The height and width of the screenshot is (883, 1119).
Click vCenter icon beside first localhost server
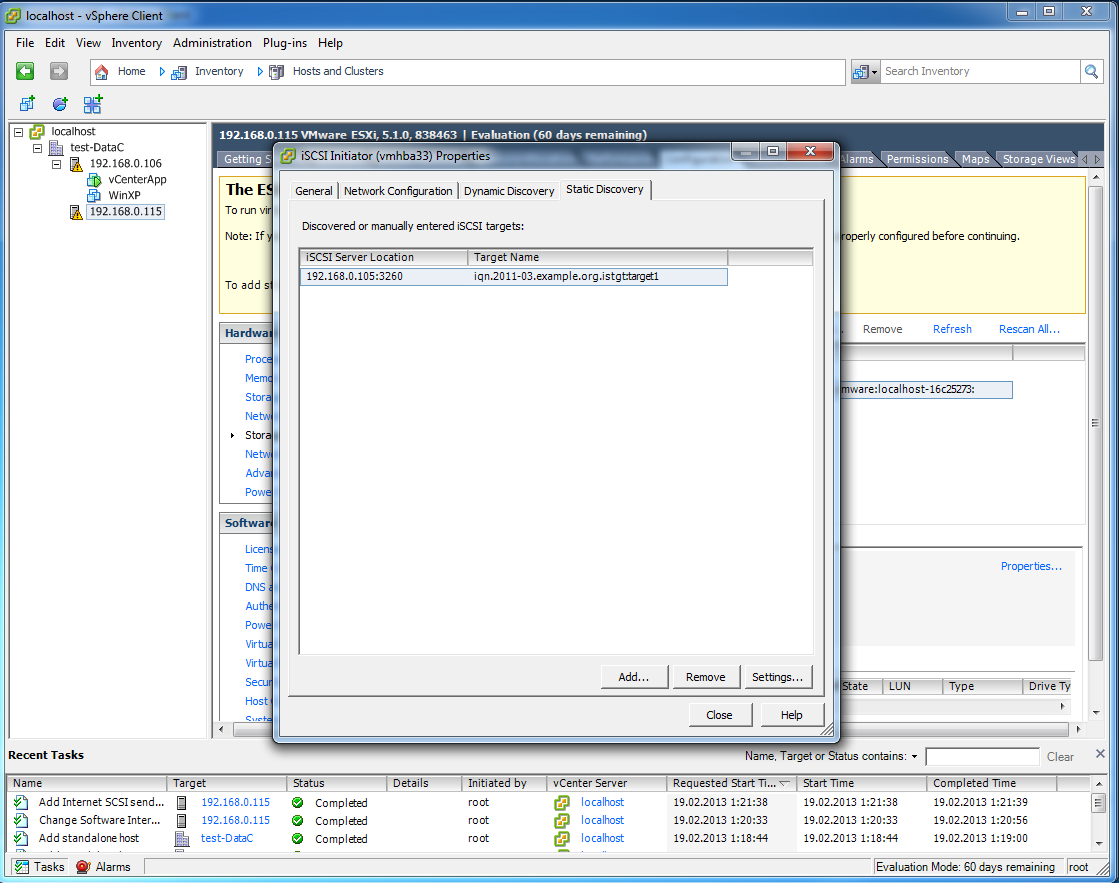(562, 802)
